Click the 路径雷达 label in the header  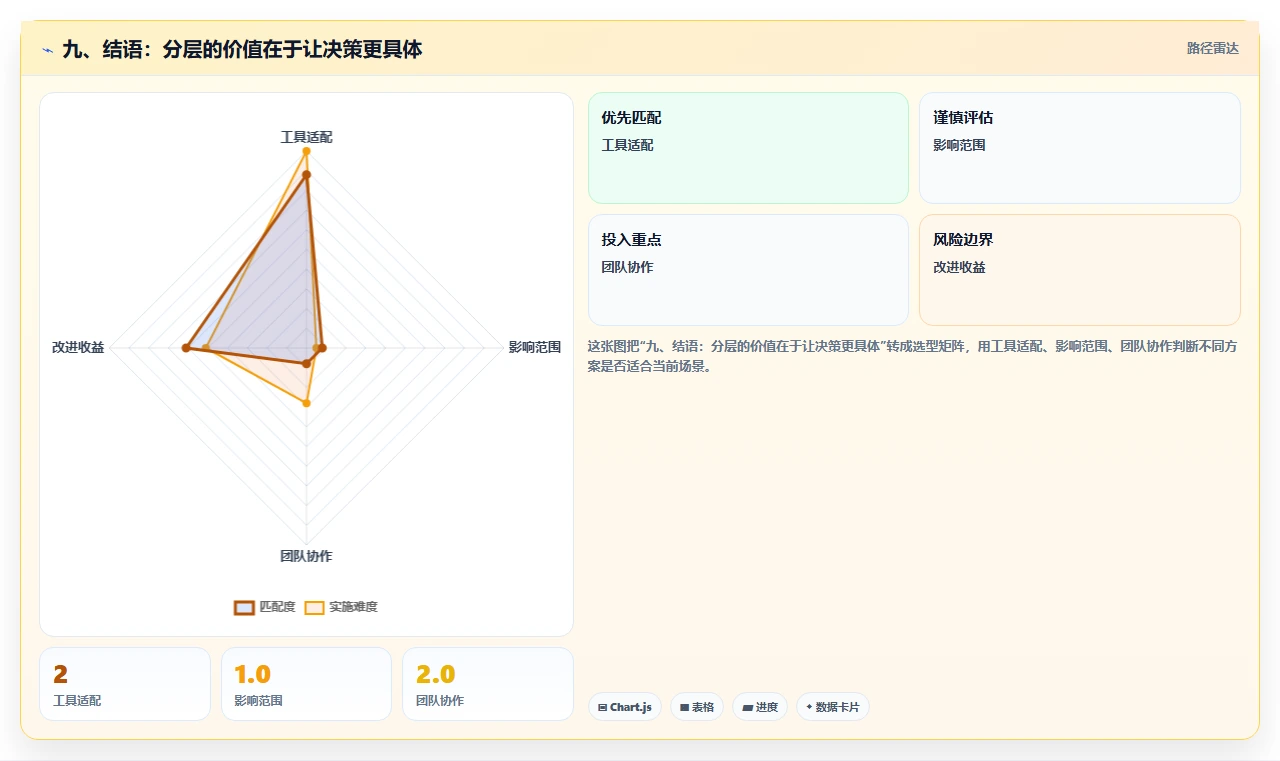1212,48
